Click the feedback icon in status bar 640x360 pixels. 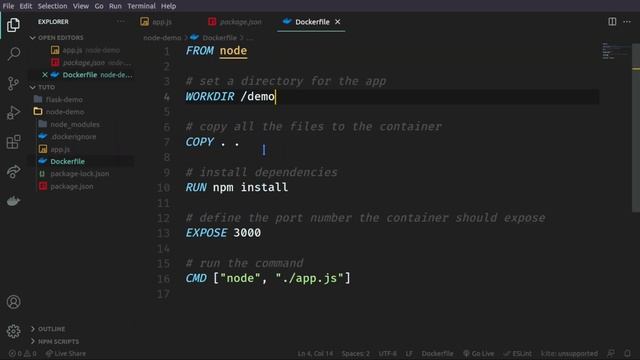[611, 353]
